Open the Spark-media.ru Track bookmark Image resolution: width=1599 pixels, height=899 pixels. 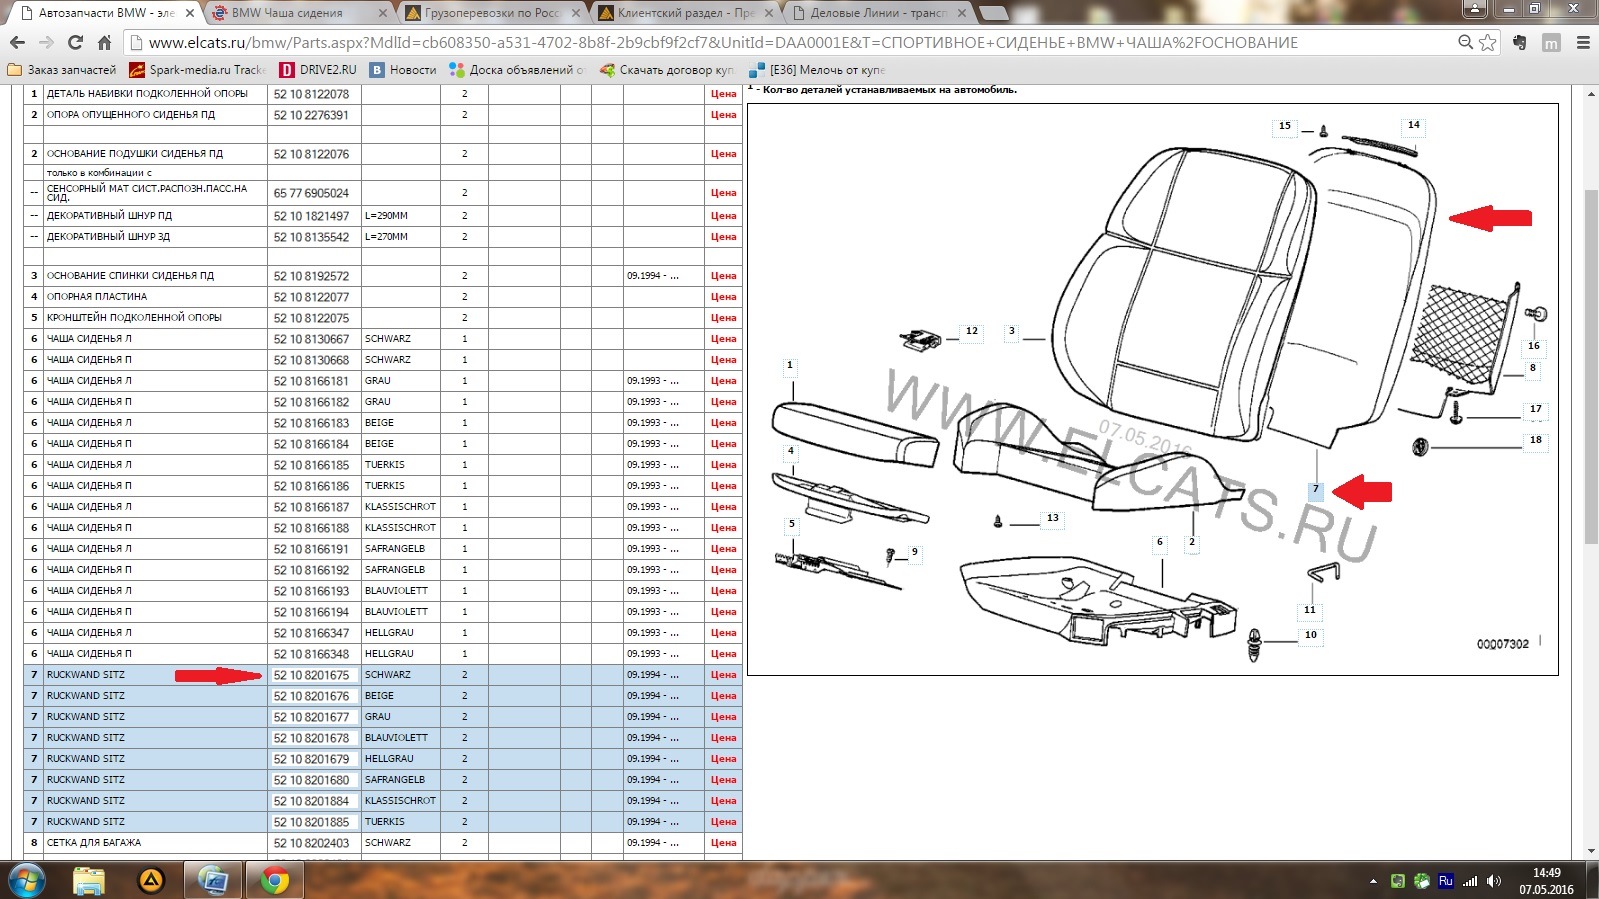(198, 70)
